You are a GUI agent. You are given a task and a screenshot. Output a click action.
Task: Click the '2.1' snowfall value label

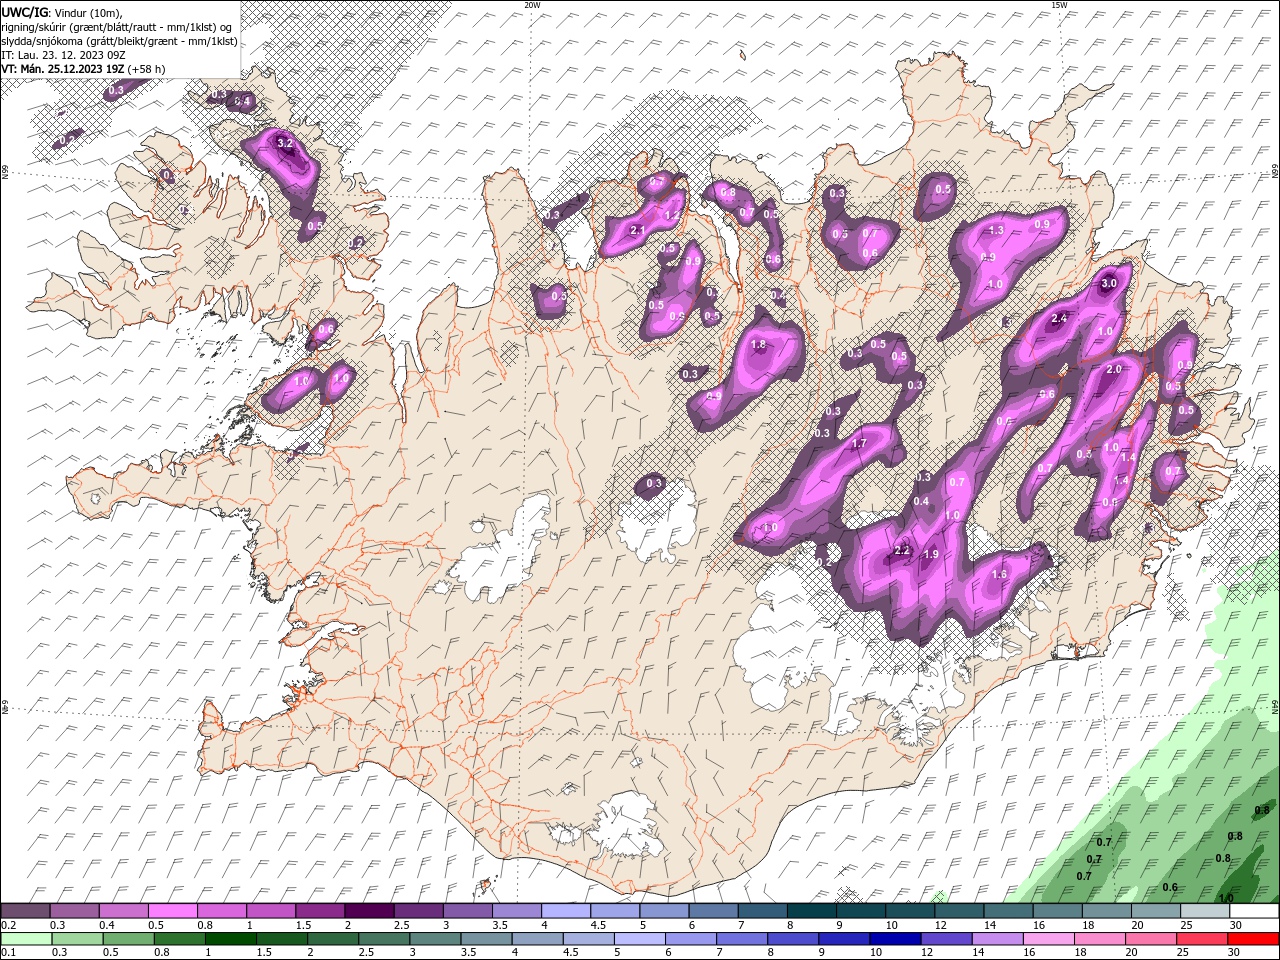point(638,230)
